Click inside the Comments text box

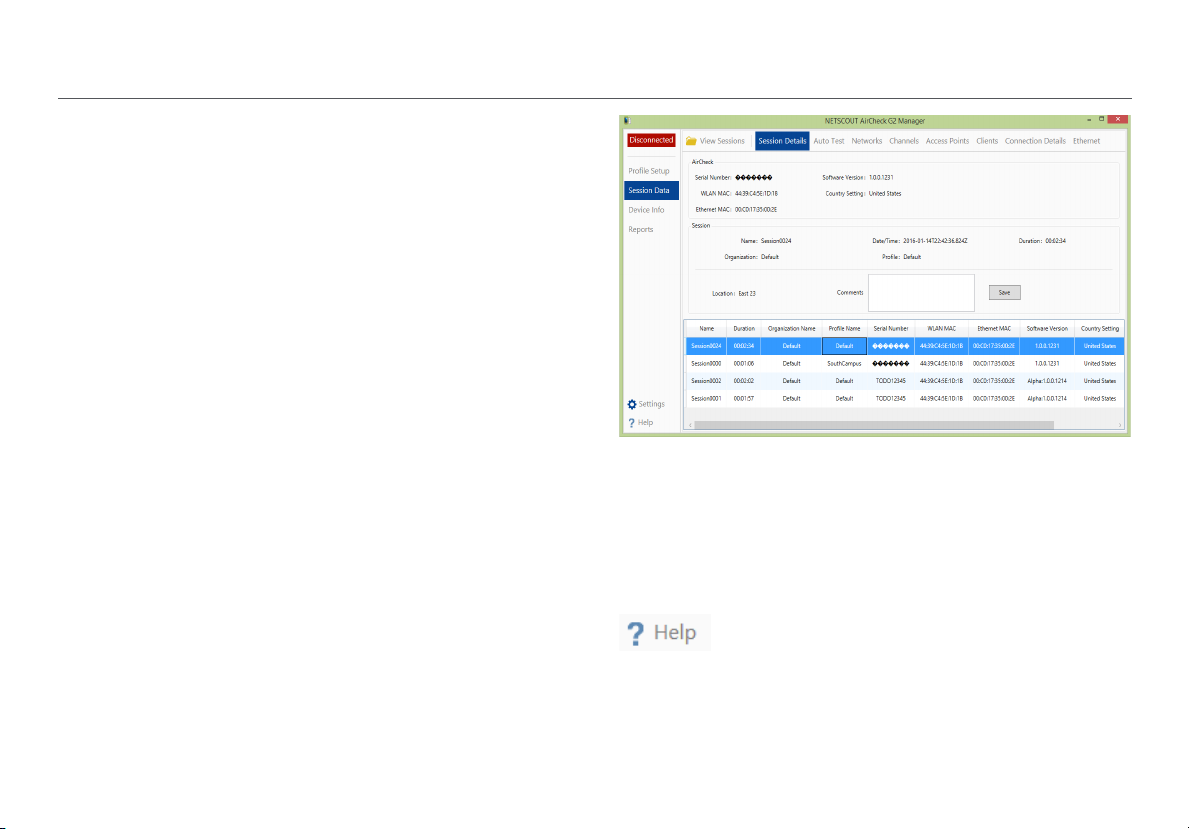(x=921, y=293)
